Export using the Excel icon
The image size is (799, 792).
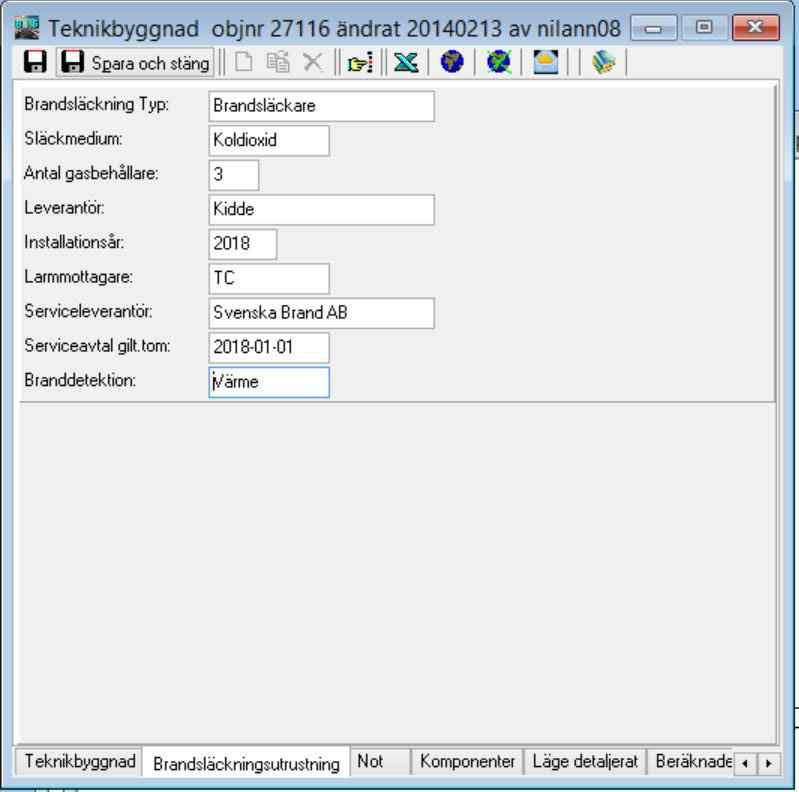point(406,63)
